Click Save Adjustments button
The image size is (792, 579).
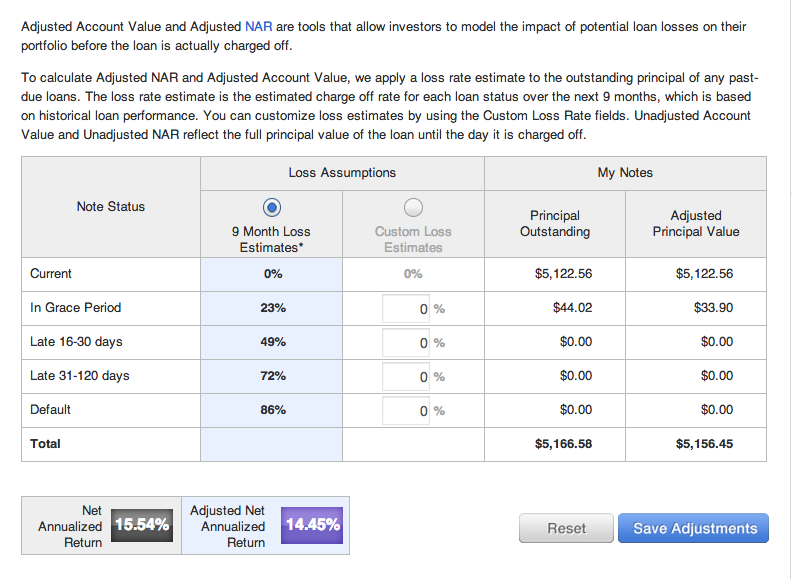694,528
